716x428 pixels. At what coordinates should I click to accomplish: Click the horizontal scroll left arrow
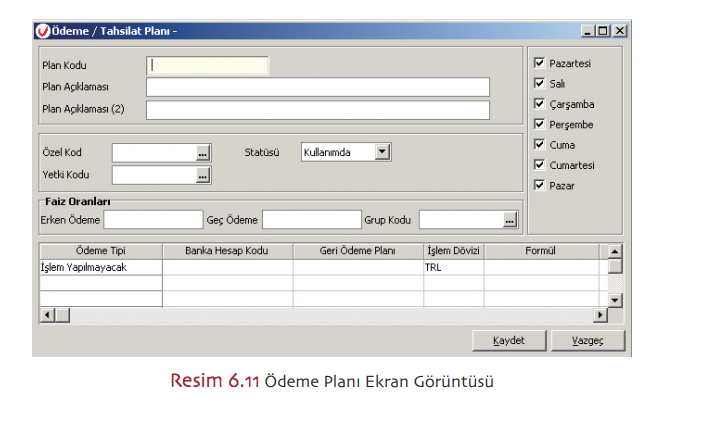tap(46, 315)
